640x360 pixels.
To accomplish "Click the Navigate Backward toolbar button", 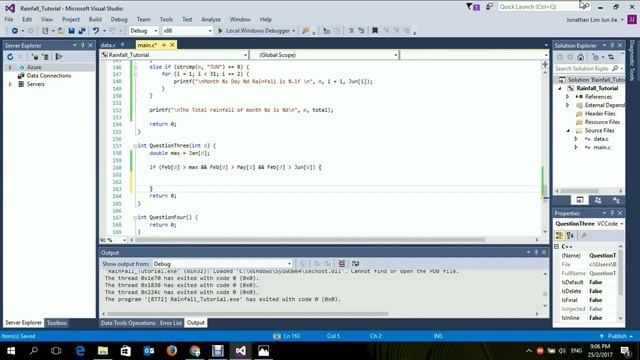I will [x=15, y=31].
